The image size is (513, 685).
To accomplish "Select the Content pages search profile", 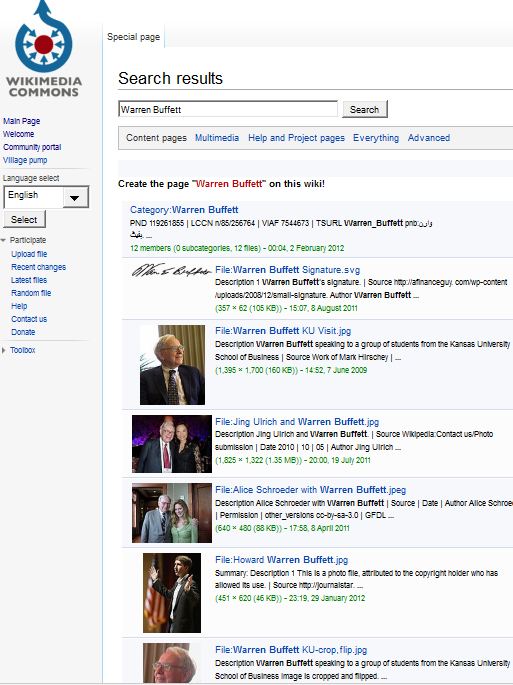I will [x=156, y=138].
